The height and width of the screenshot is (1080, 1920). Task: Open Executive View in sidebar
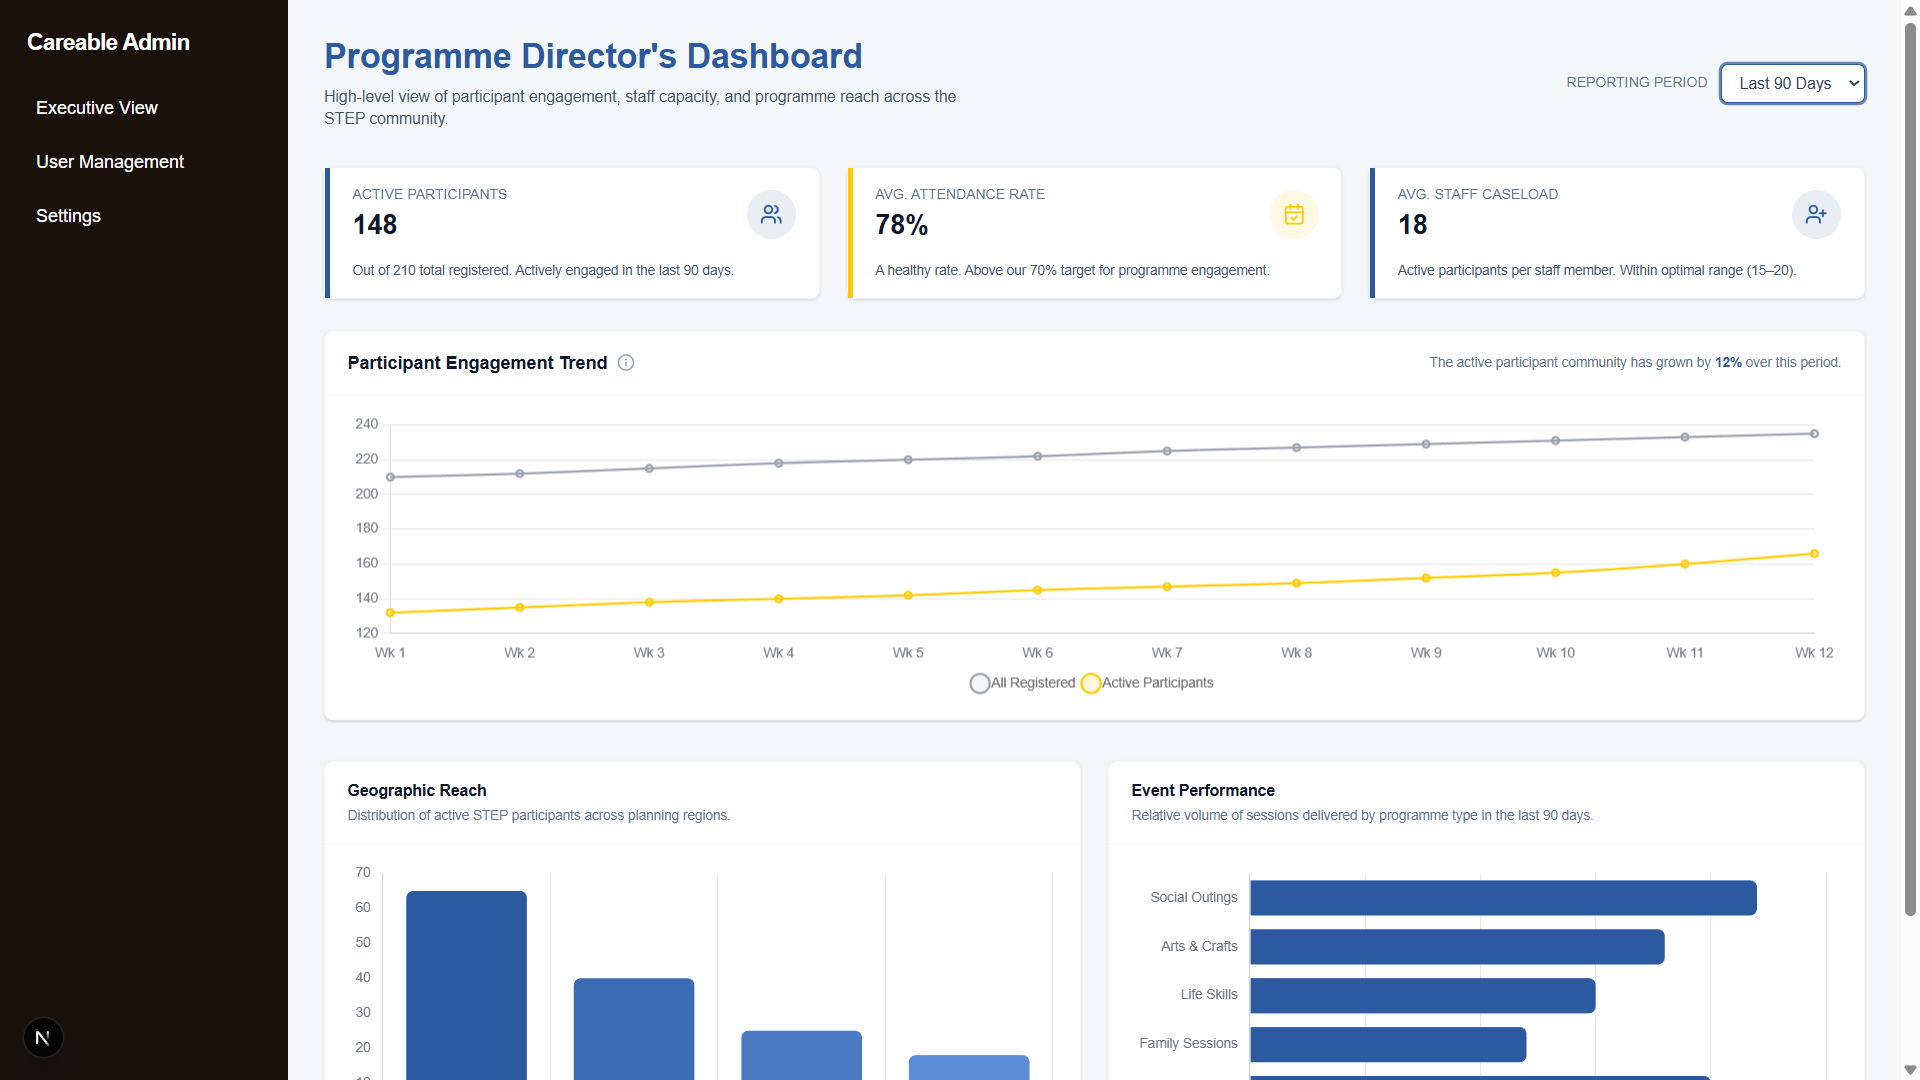click(x=97, y=108)
